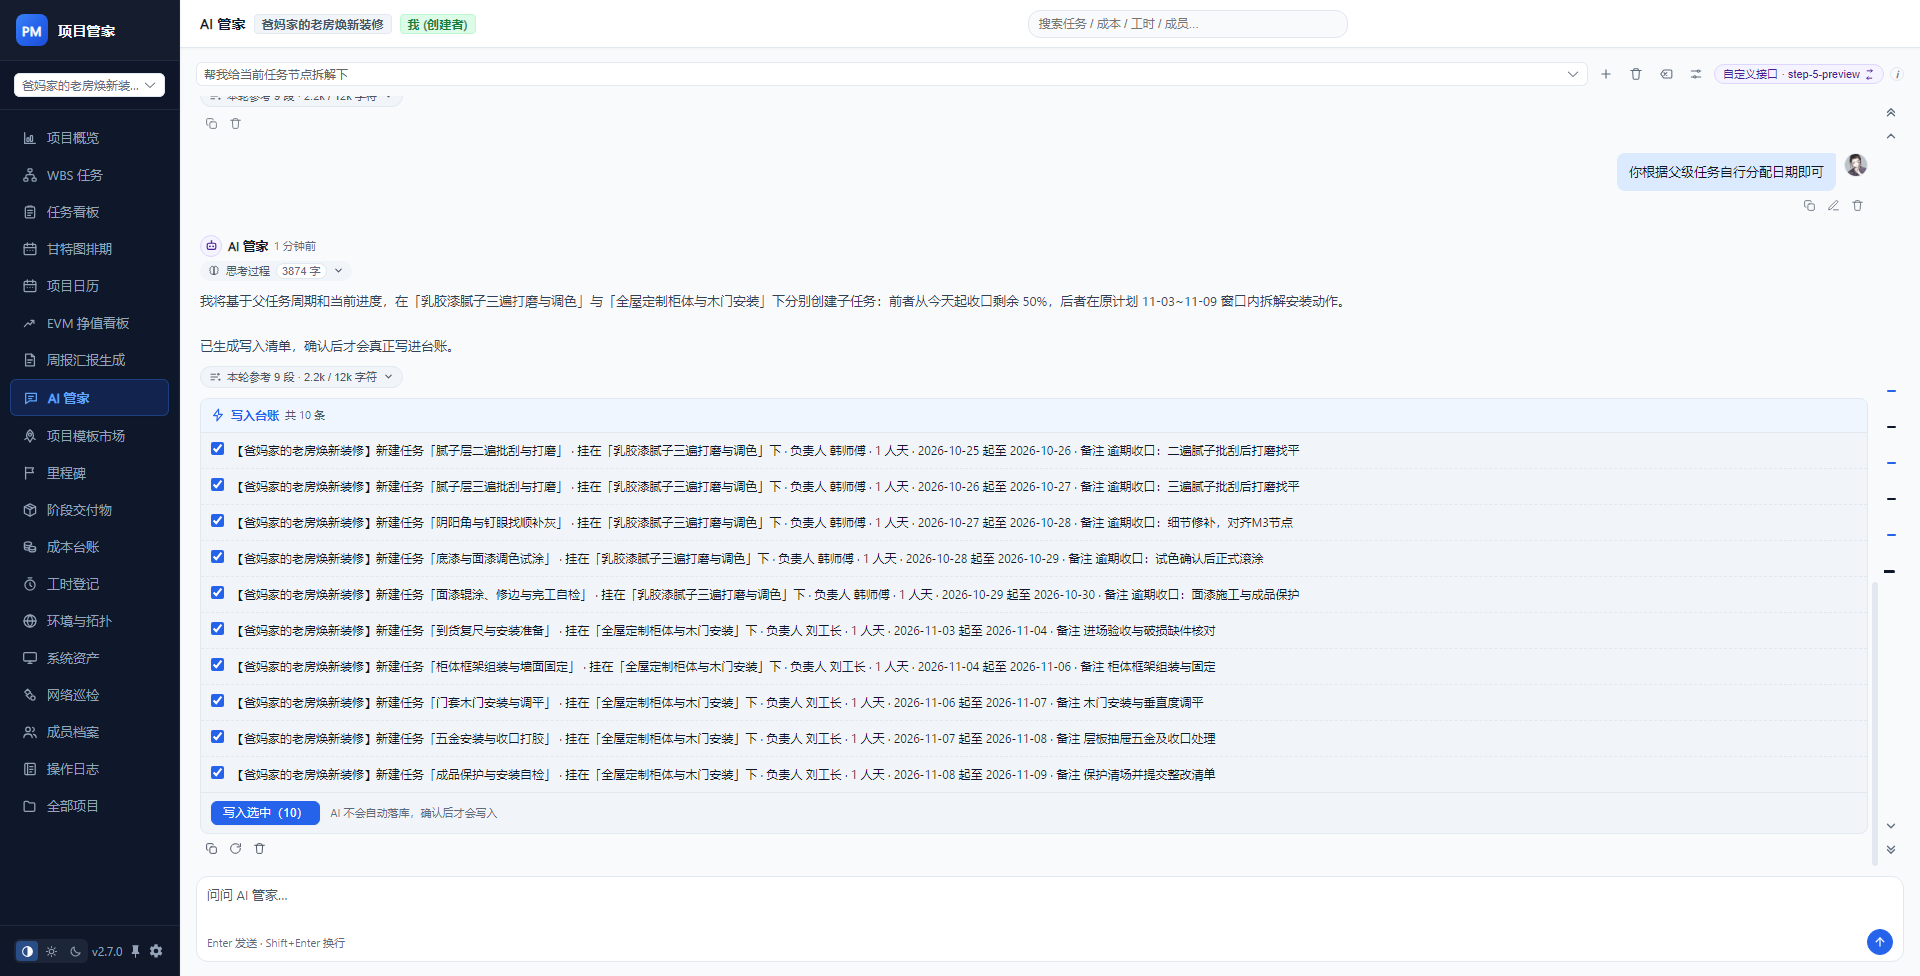The height and width of the screenshot is (976, 1920).
Task: Uncheck the 五金安装与收口打胶 task checkbox
Action: point(217,737)
